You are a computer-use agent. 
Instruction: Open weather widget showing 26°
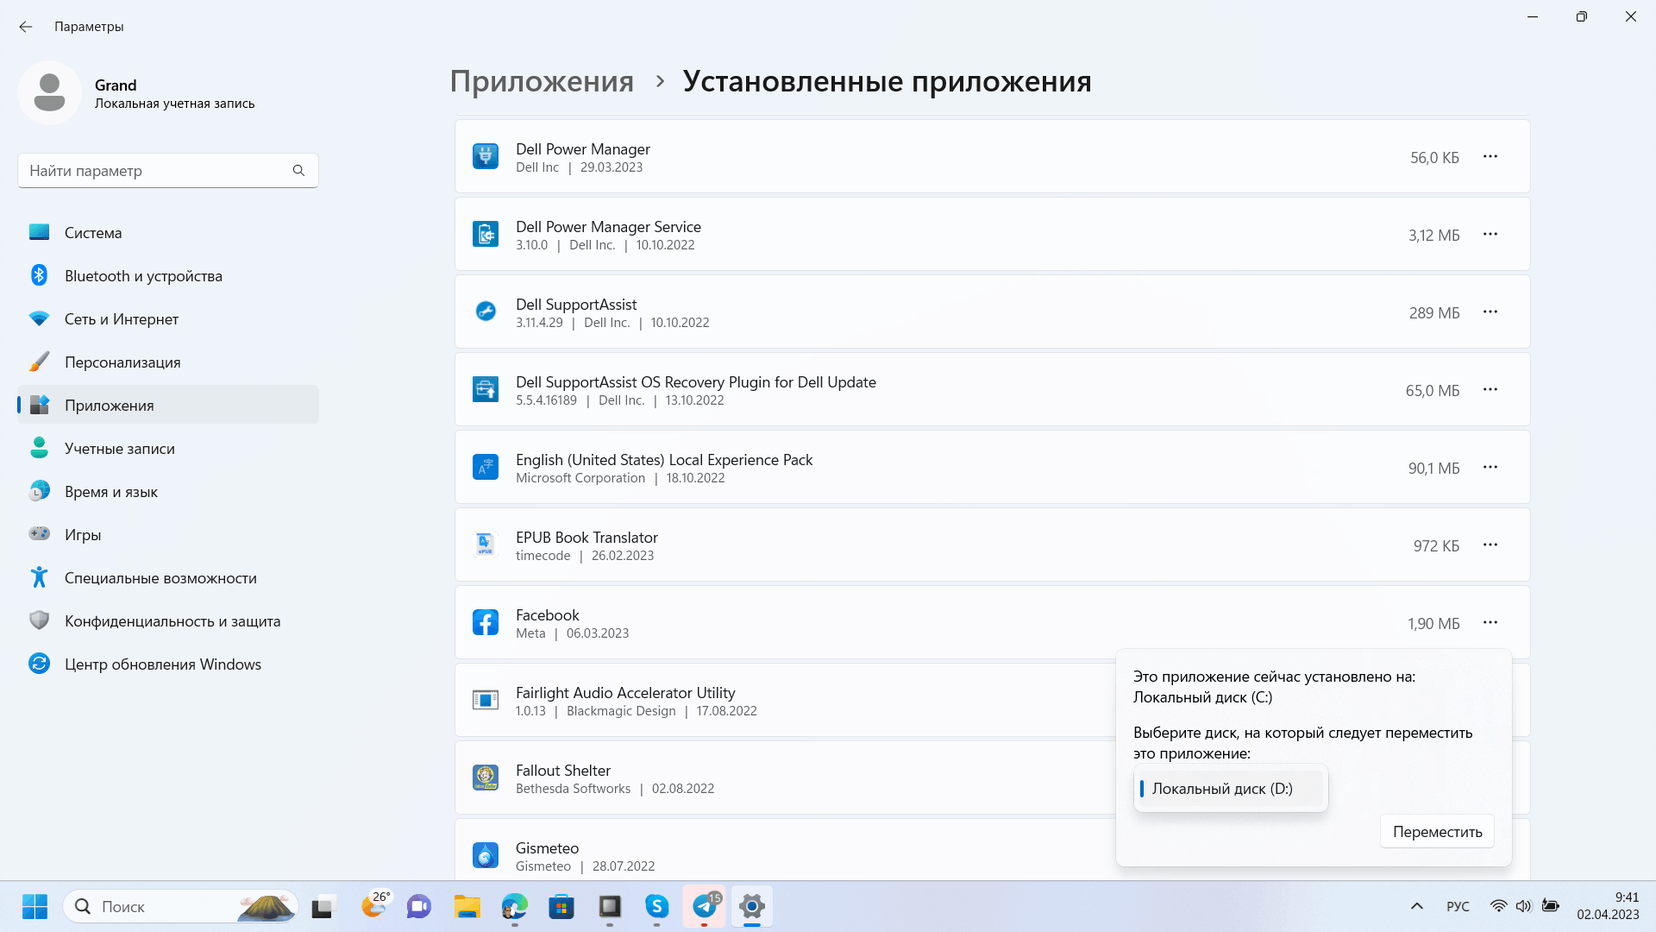click(375, 905)
